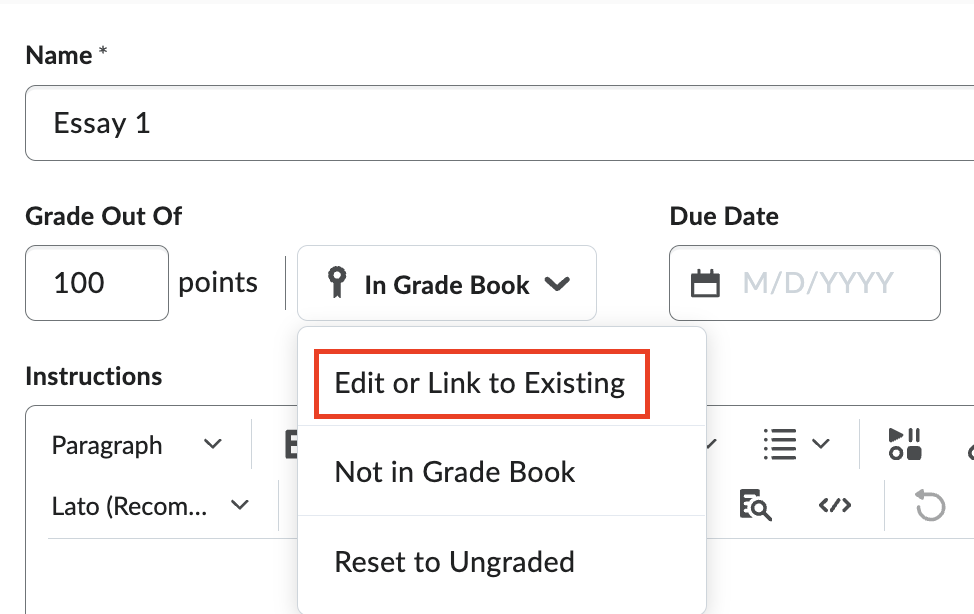Toggle the Bold formatting icon

(292, 444)
